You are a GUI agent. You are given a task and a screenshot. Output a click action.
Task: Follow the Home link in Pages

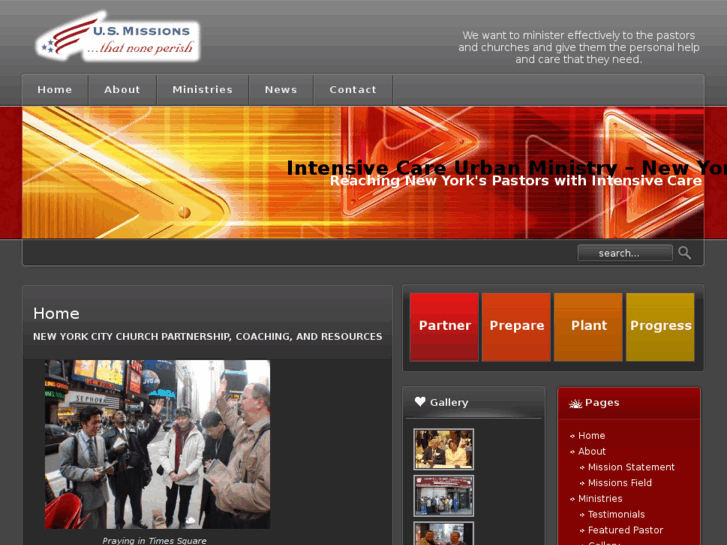tap(592, 436)
